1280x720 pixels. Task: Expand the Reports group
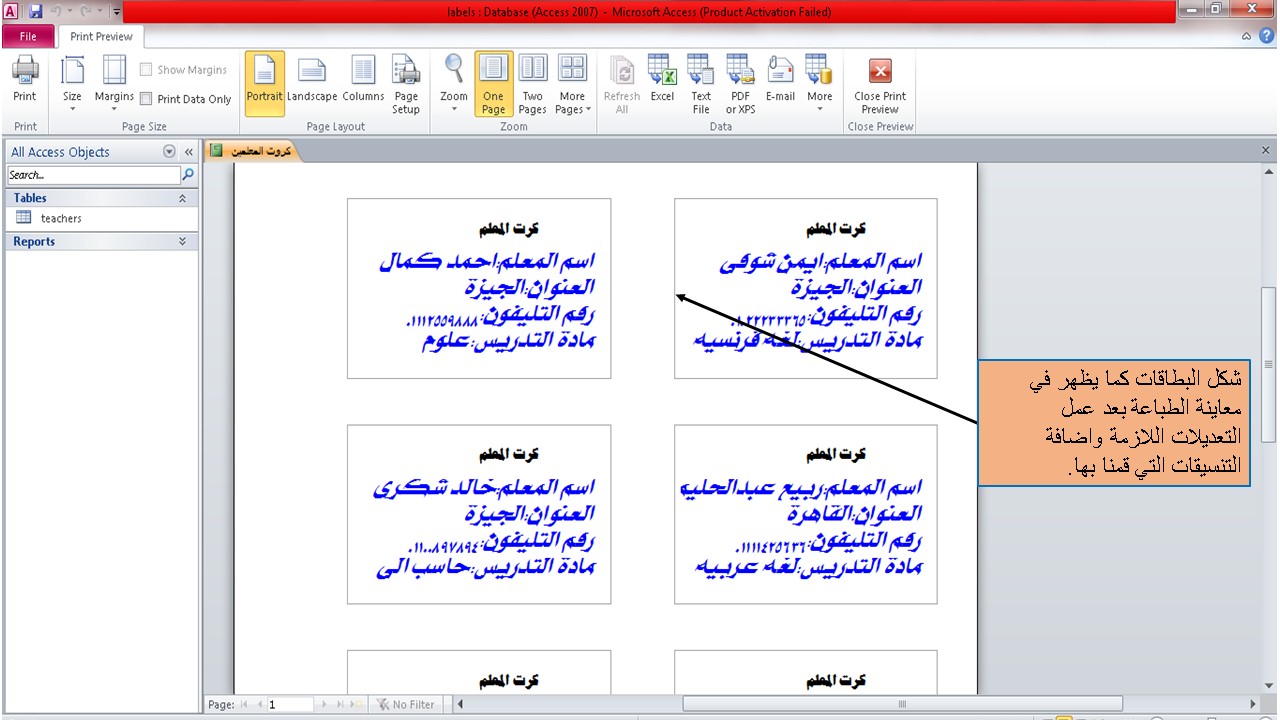coord(182,241)
